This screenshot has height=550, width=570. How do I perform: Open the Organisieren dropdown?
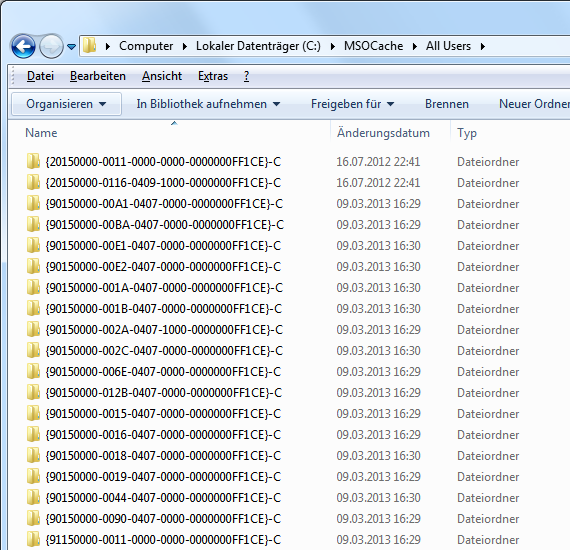point(67,104)
